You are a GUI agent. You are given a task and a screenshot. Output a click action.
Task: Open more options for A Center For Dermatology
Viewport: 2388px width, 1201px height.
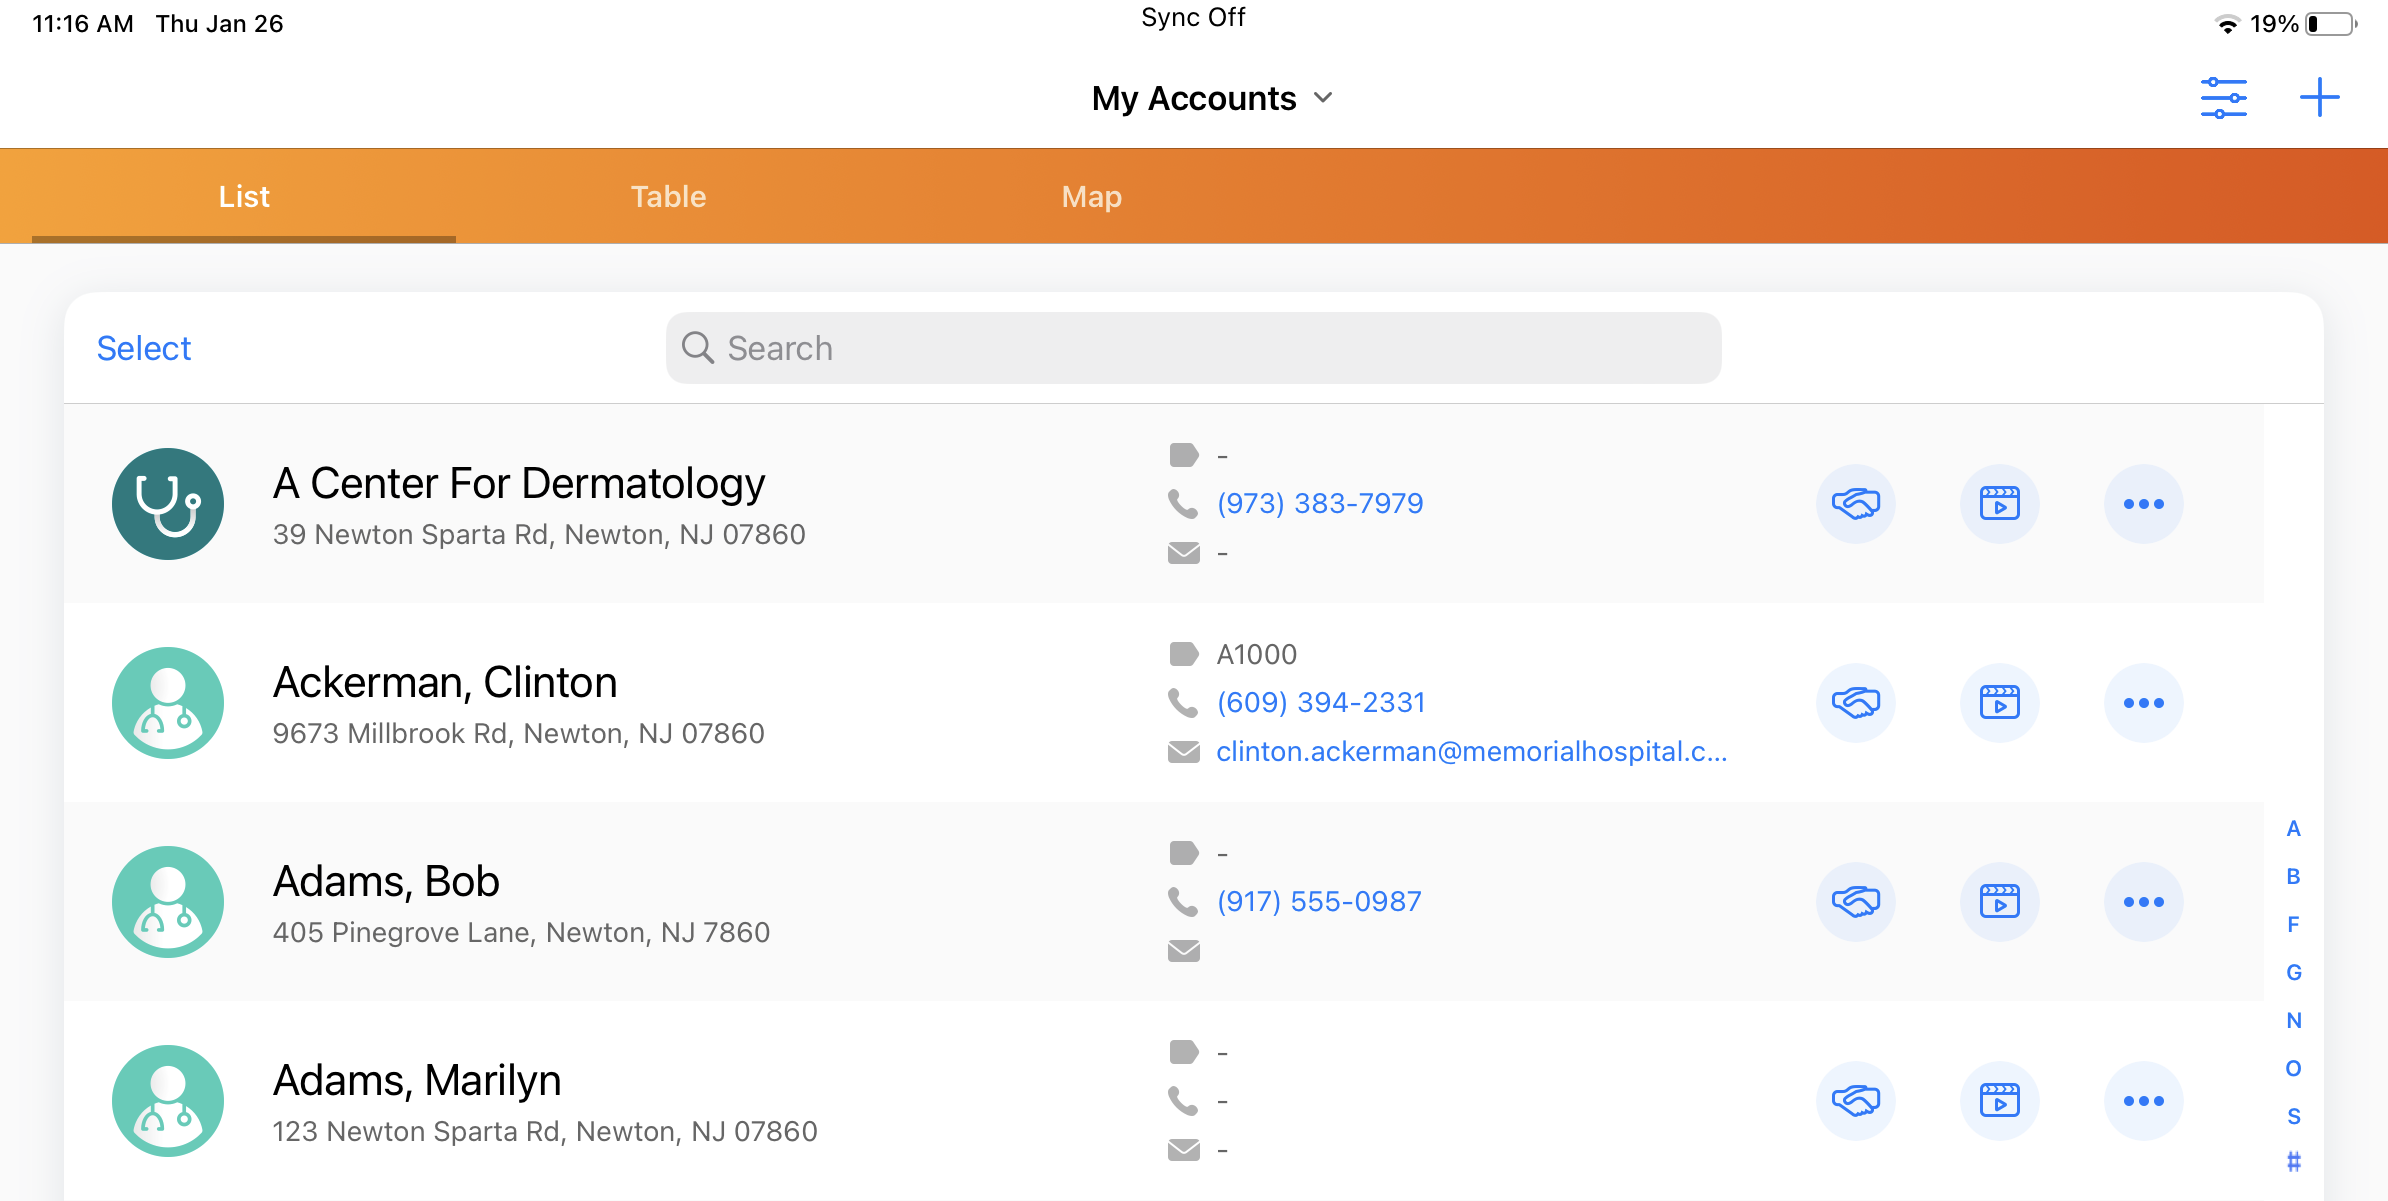tap(2143, 504)
